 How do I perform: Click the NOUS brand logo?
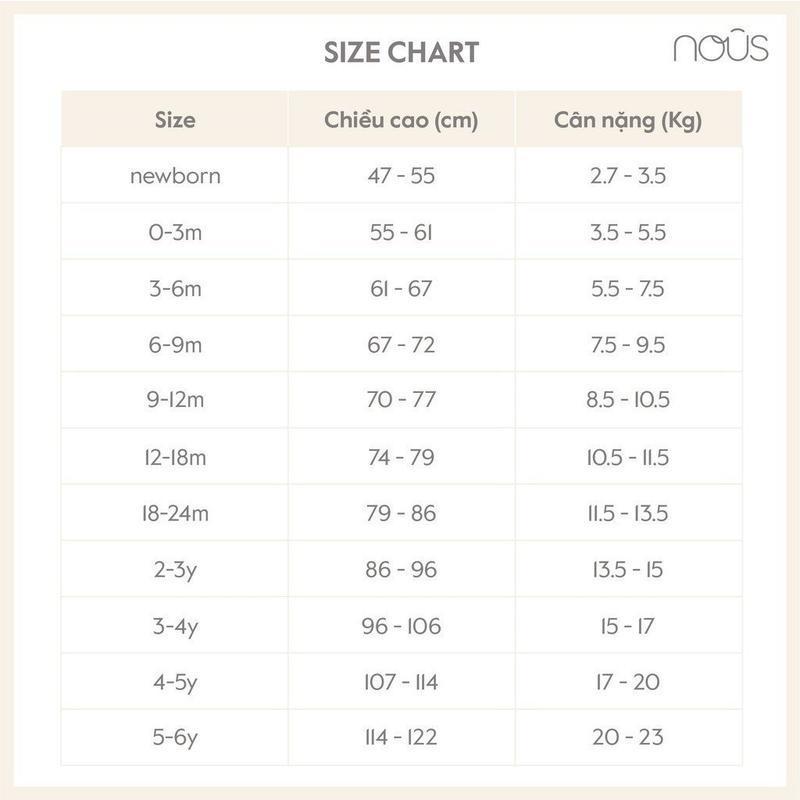click(x=720, y=48)
